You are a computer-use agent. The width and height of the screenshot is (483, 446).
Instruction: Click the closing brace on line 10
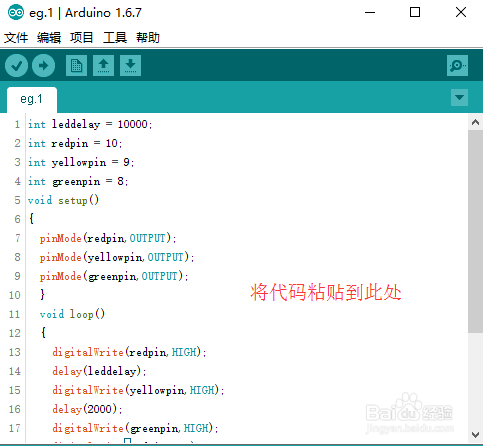tap(42, 295)
